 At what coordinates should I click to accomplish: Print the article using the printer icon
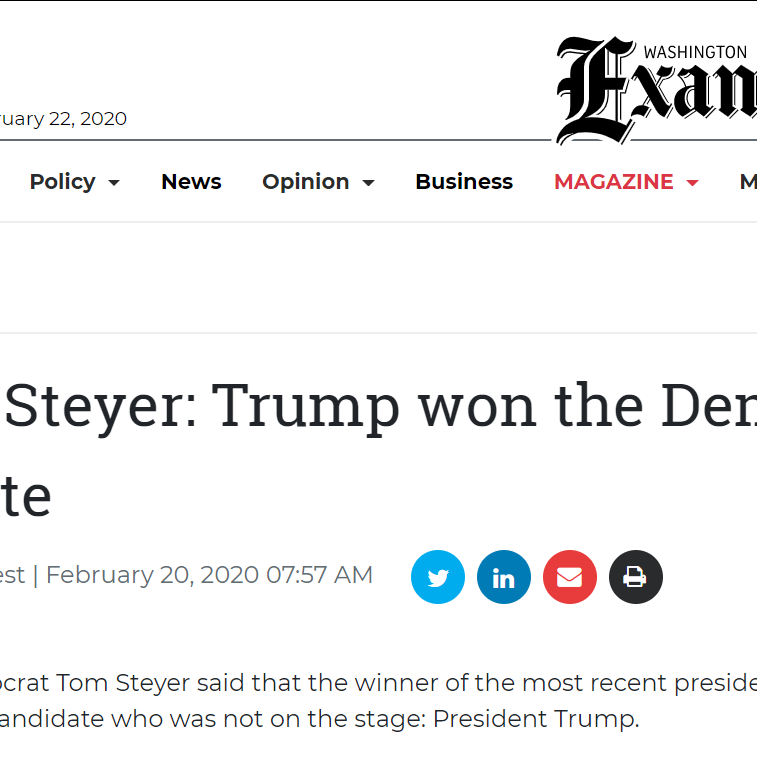(x=636, y=577)
